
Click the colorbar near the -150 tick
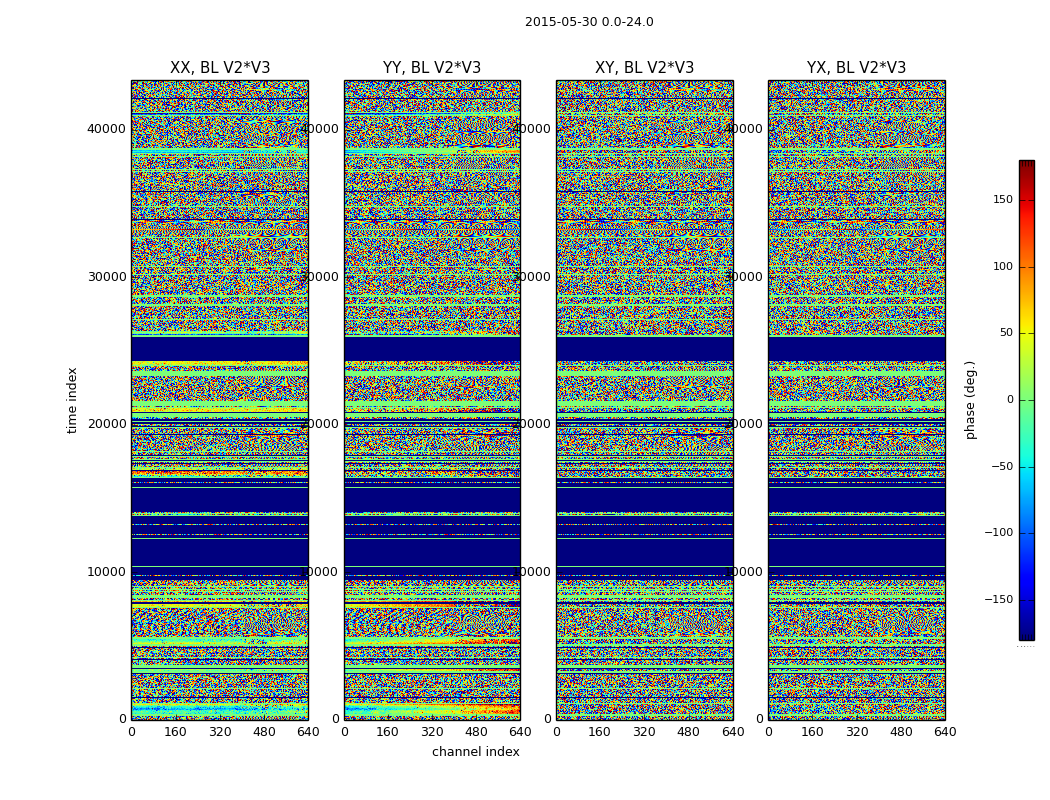click(1027, 599)
